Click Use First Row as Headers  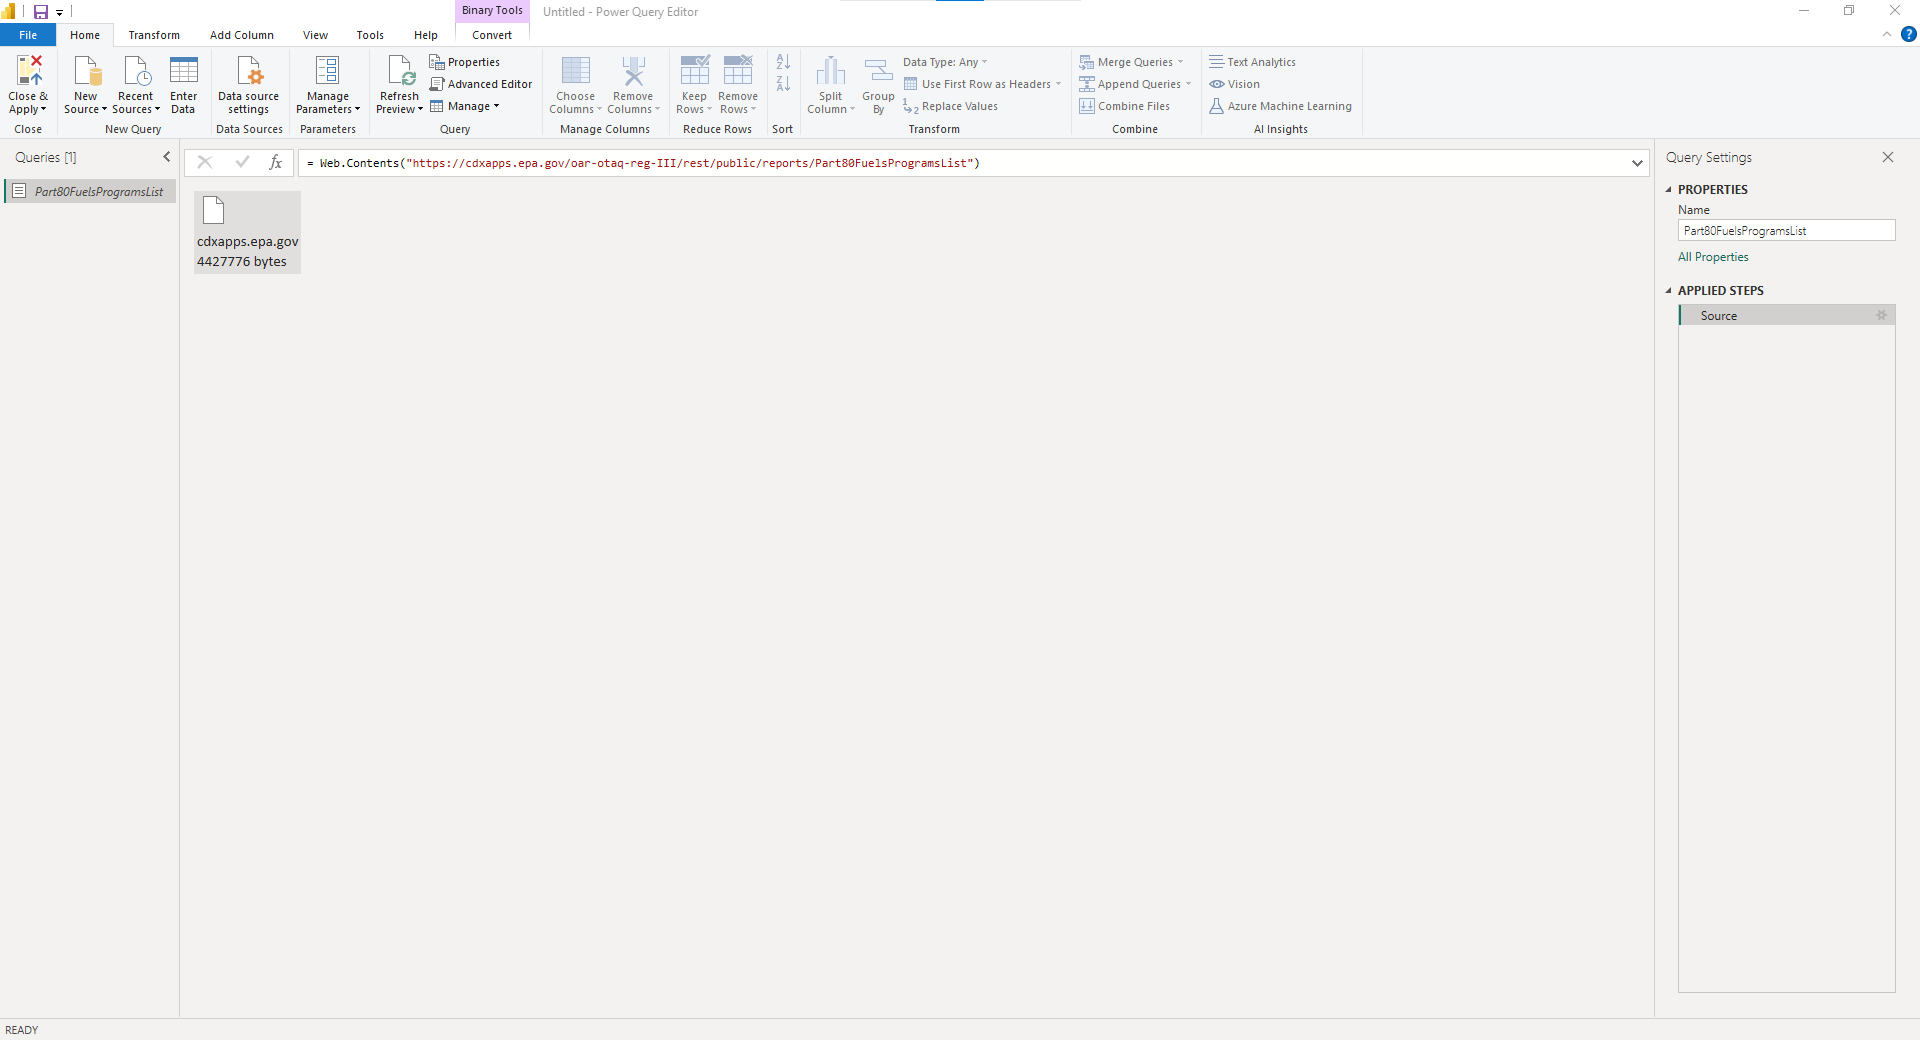point(982,84)
